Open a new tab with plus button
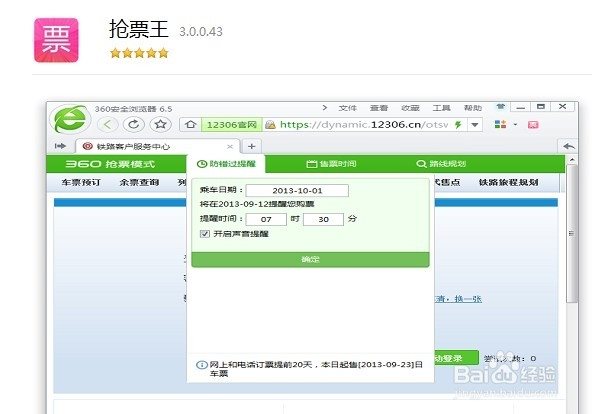Viewport: 592px width, 414px height. pyautogui.click(x=251, y=146)
